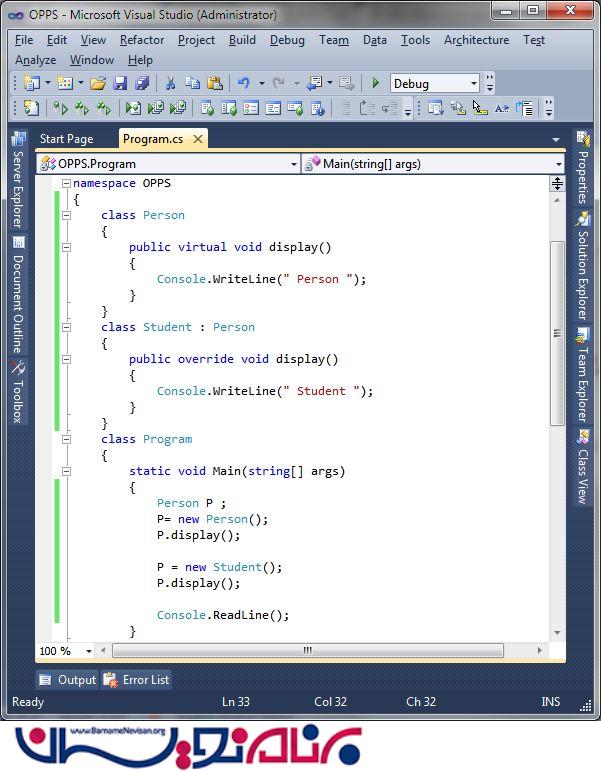Screen dimensions: 601x771
Task: Click the Cut scissors icon
Action: coord(170,84)
